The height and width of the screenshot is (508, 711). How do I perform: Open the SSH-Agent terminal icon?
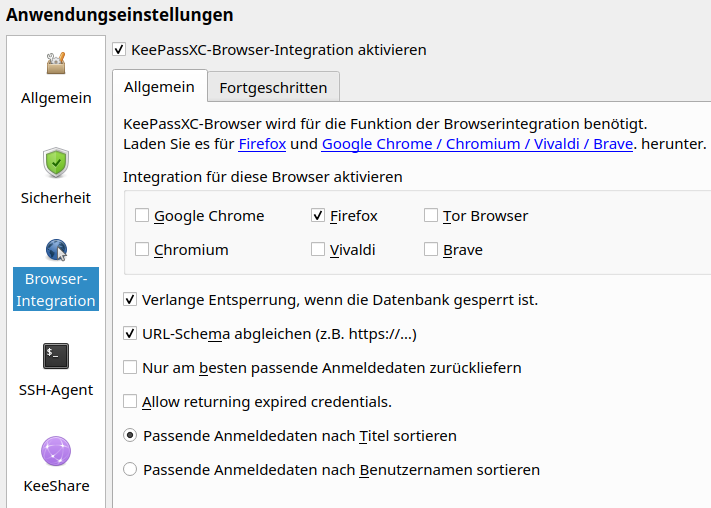56,355
